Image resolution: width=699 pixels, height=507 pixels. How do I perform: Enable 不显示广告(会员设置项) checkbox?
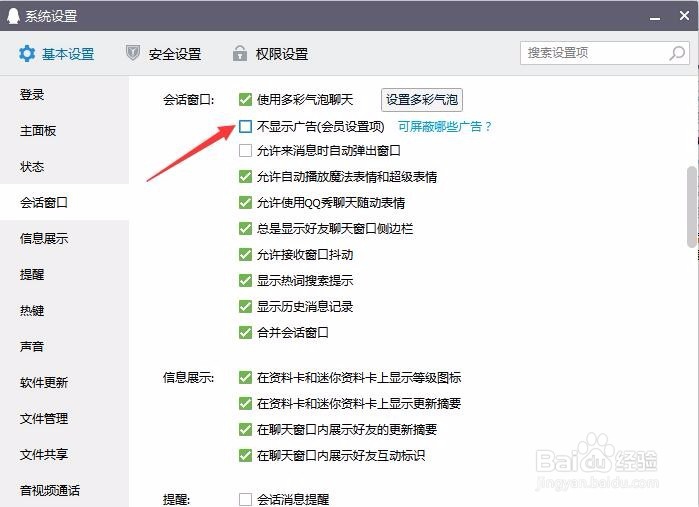point(245,127)
